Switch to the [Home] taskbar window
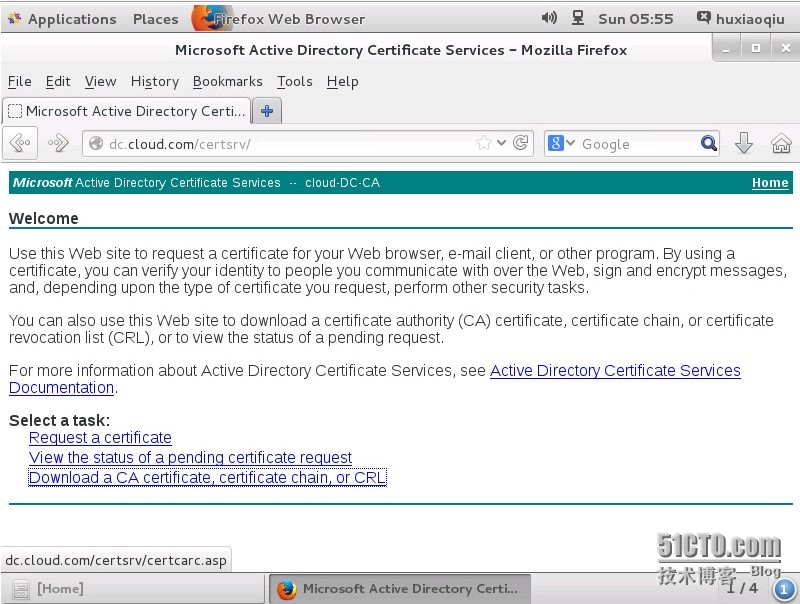The width and height of the screenshot is (800, 604). click(x=133, y=589)
